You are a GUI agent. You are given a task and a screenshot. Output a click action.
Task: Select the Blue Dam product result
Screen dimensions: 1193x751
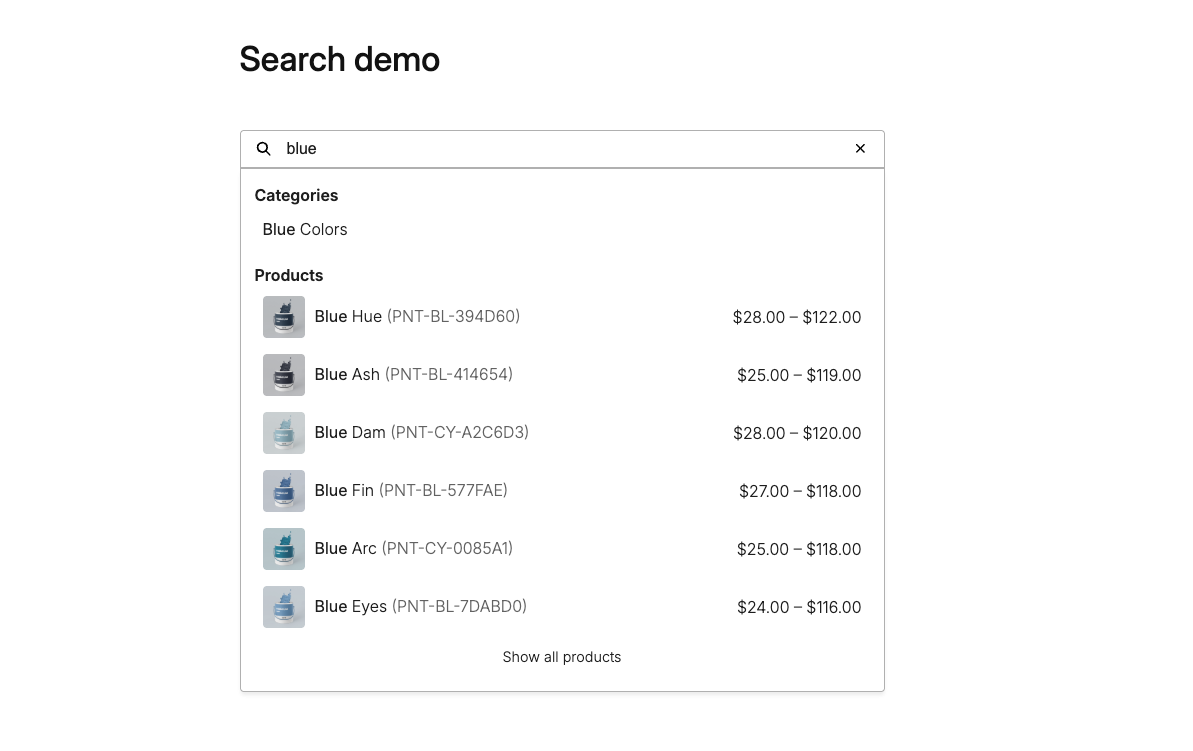562,433
